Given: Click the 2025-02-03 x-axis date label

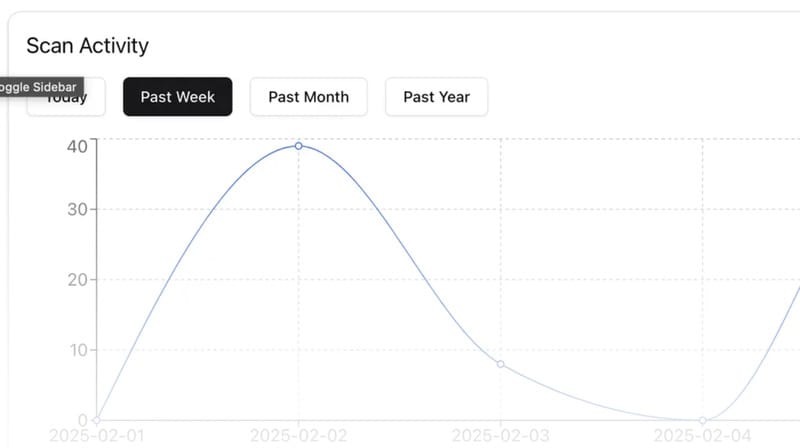Looking at the screenshot, I should [500, 436].
